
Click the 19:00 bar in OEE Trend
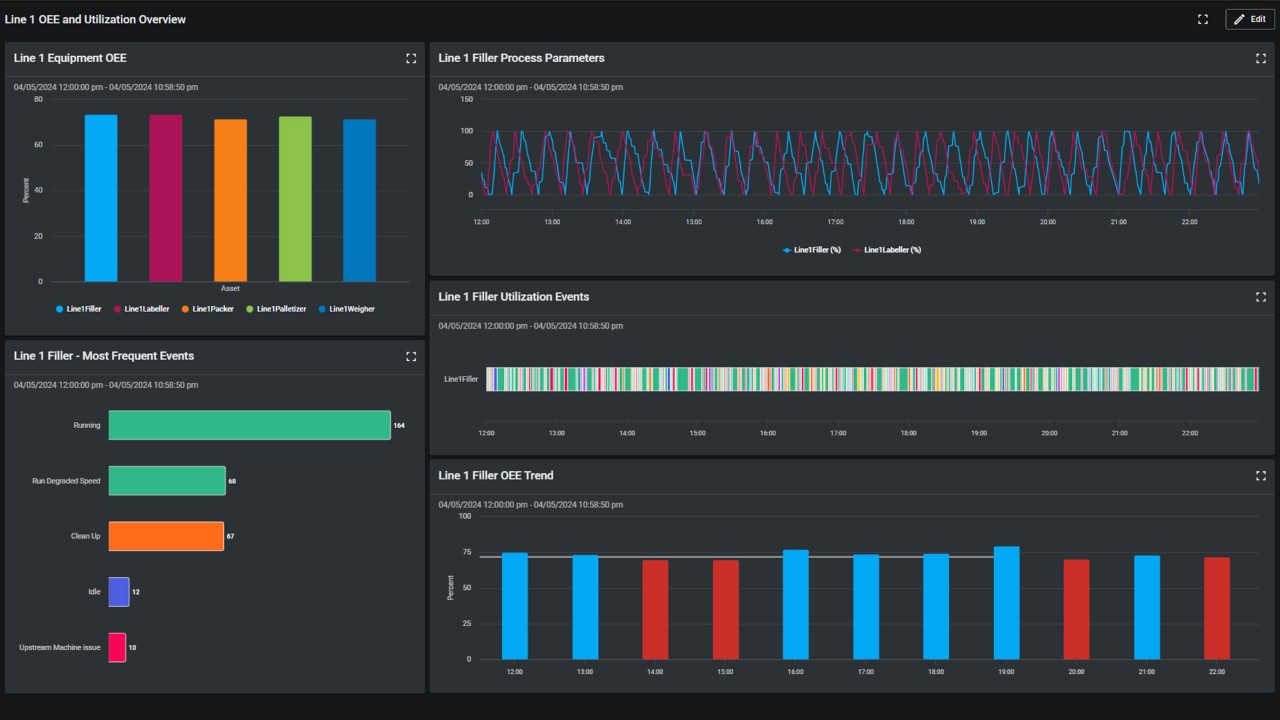point(1006,603)
